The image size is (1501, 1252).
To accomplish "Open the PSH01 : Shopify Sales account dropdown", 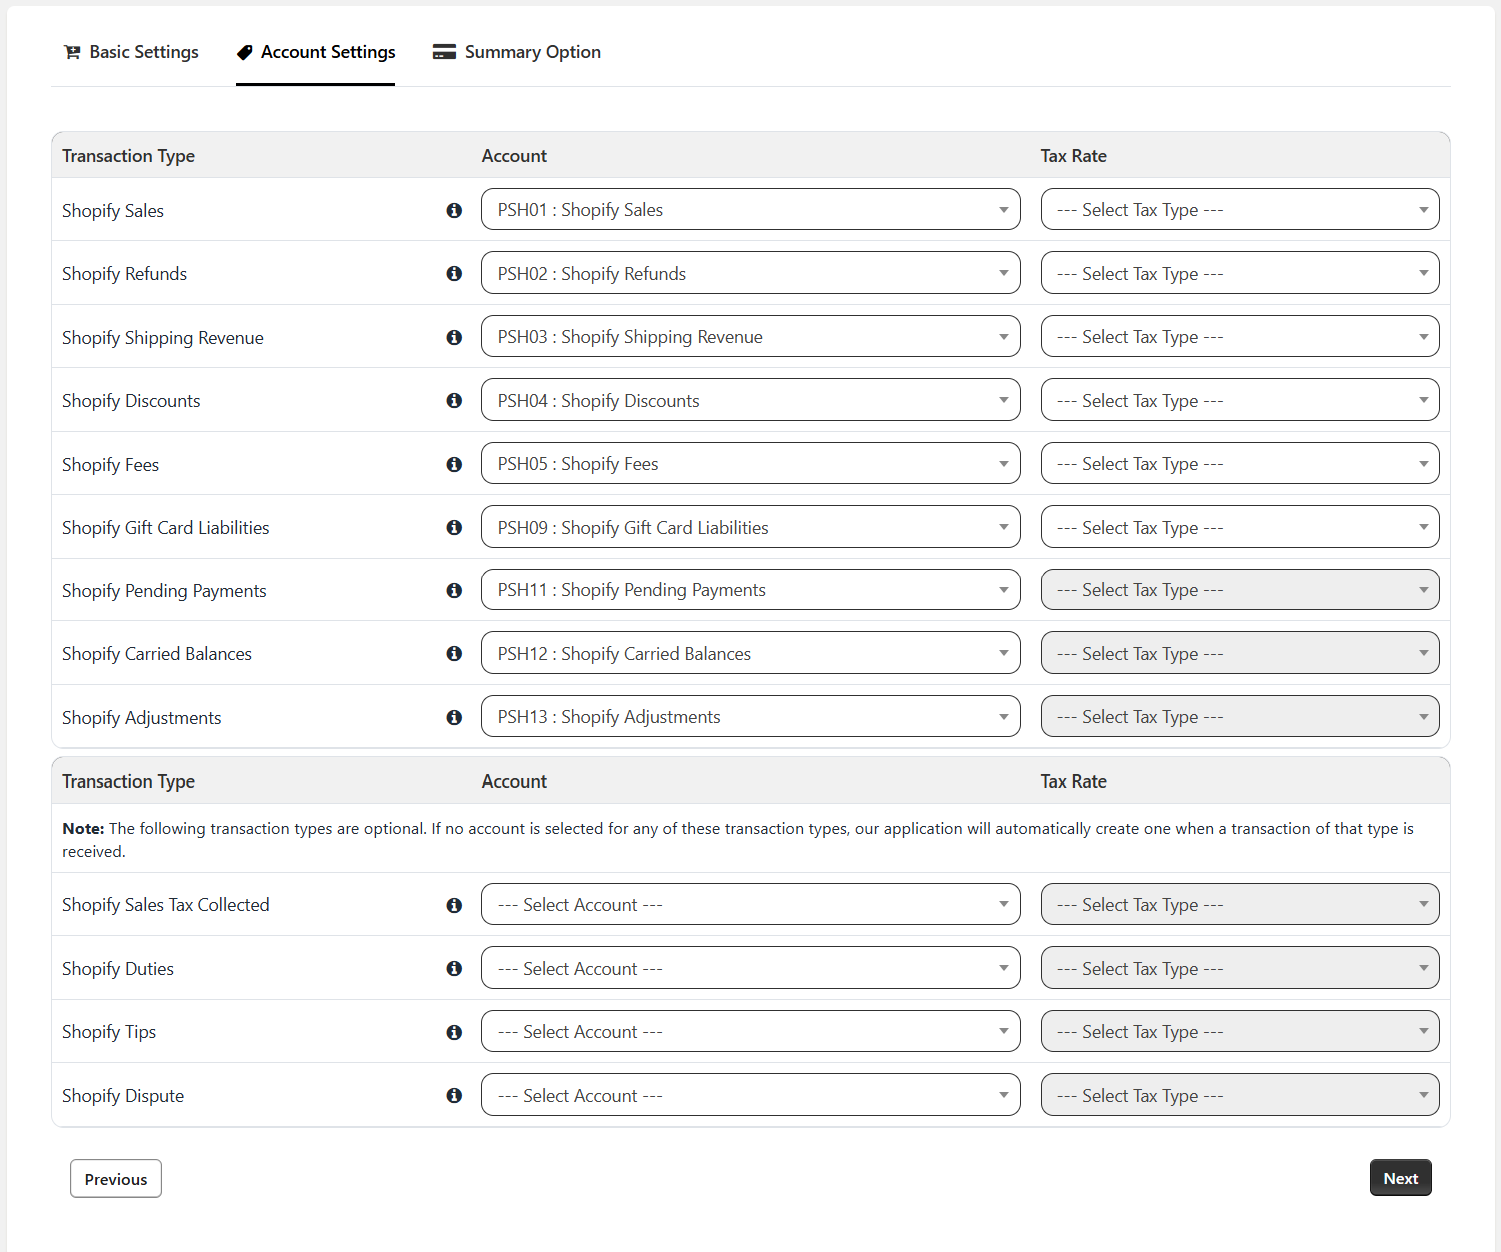I will 750,209.
